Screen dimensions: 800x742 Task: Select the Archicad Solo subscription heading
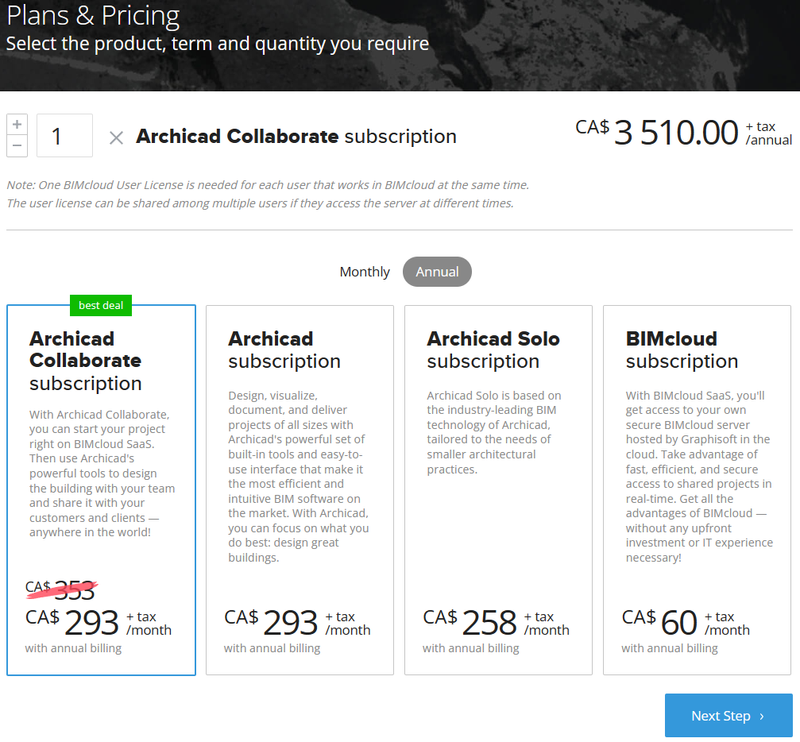(x=494, y=350)
